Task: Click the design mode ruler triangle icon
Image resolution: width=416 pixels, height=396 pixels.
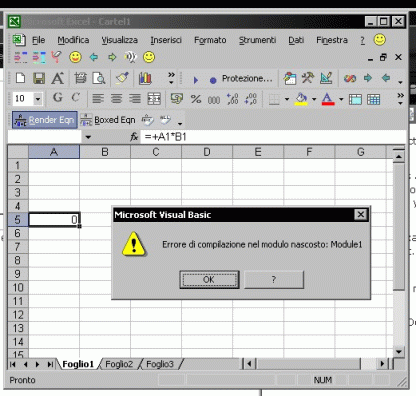Action: (326, 78)
